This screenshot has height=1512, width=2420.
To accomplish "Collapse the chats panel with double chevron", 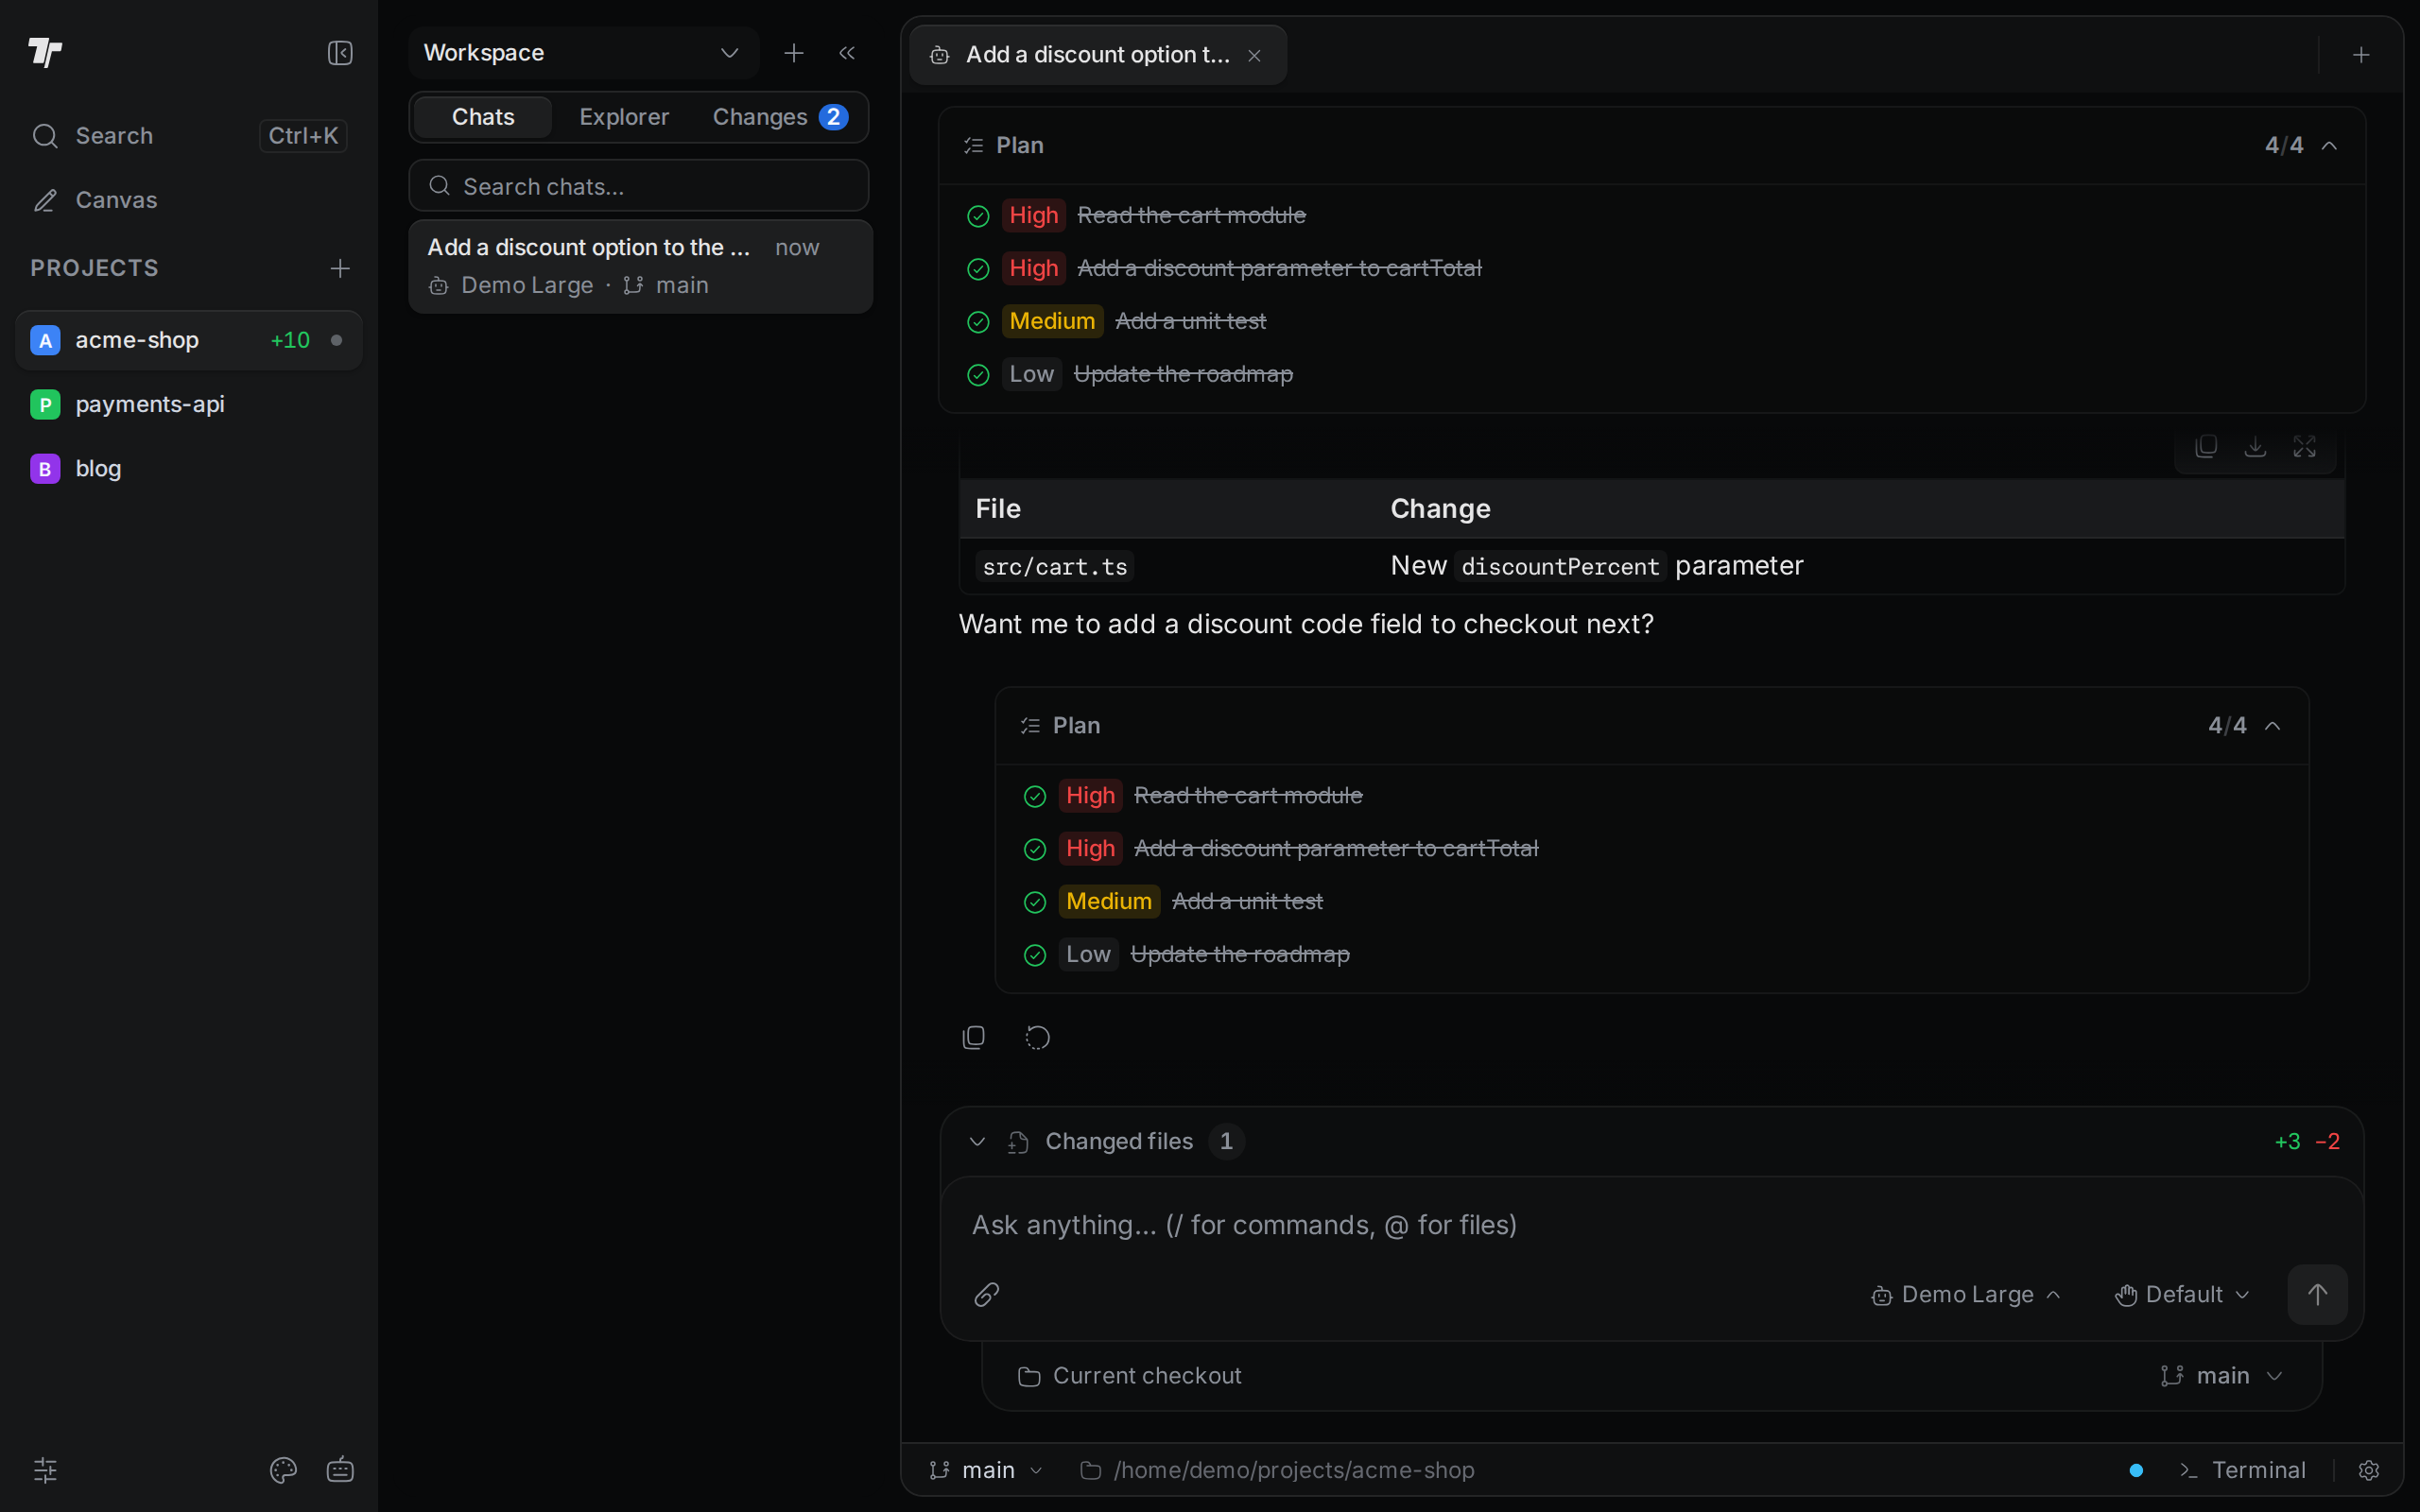I will 847,53.
